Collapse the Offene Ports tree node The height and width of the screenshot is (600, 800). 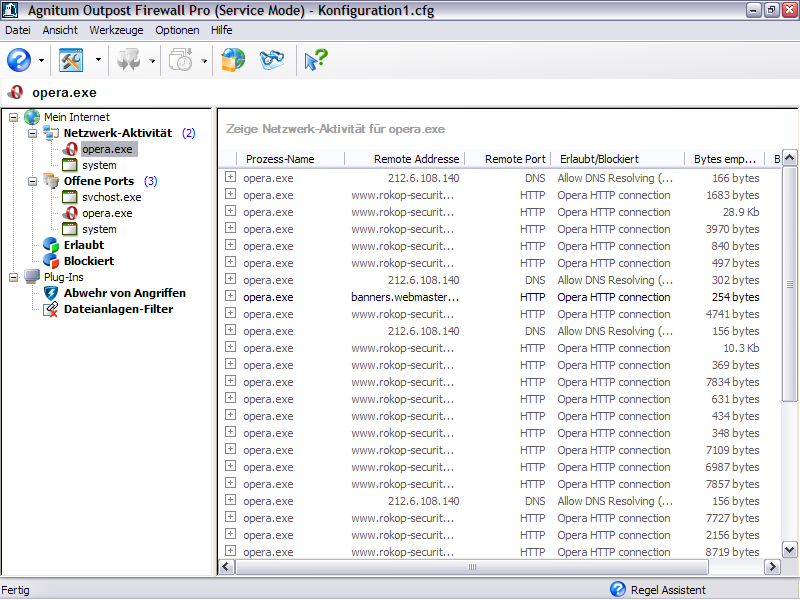33,181
